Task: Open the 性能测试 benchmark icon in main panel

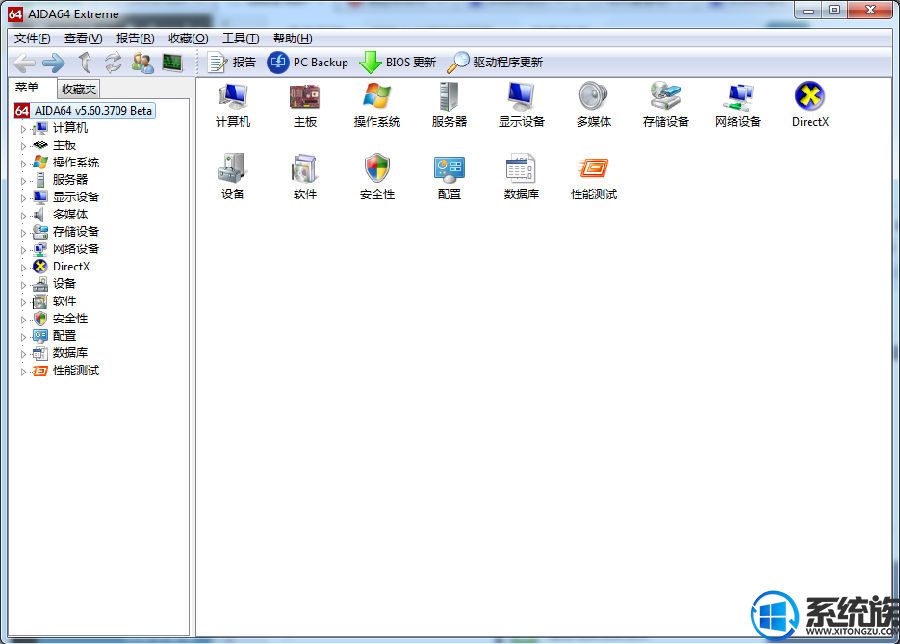Action: pos(593,169)
